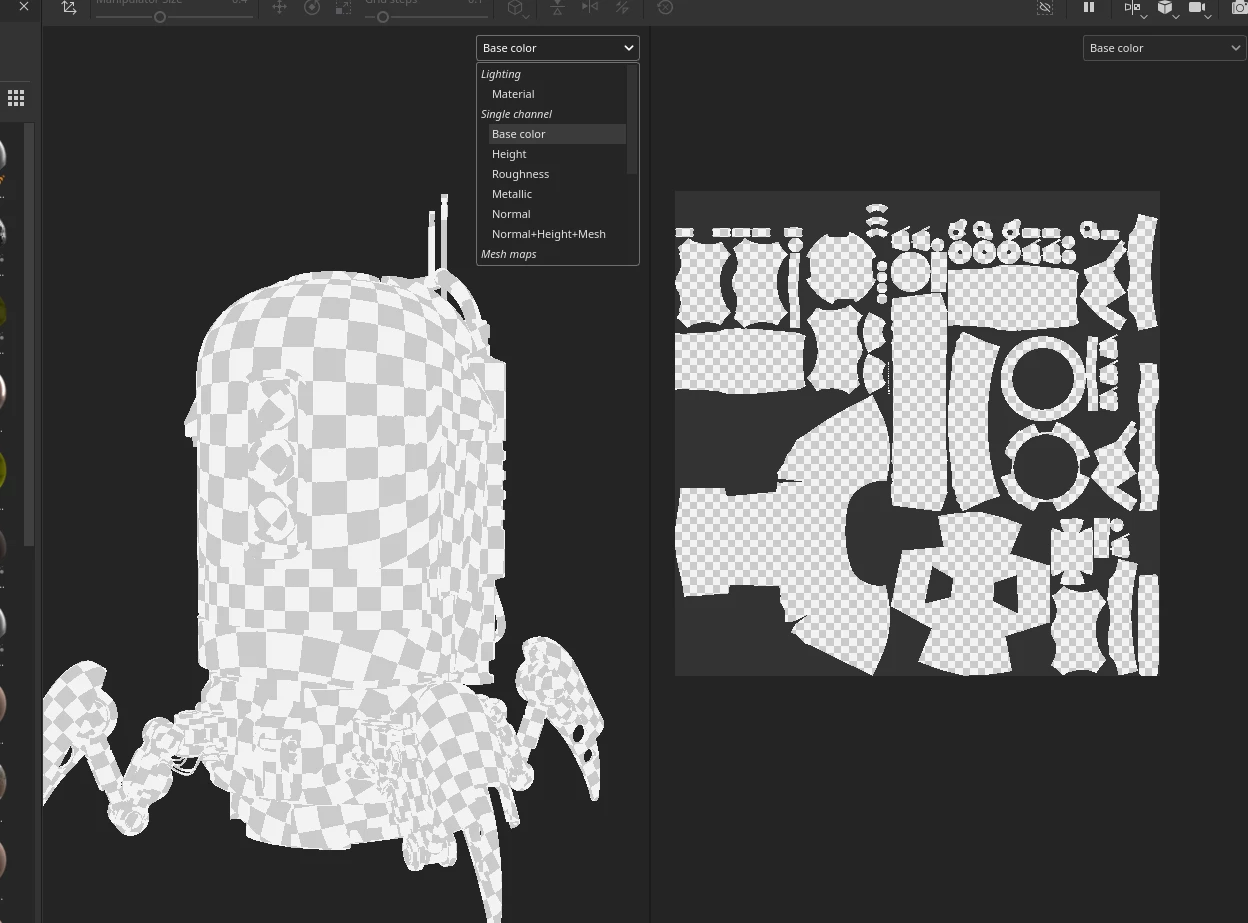Click the screenshot camera icon
The image size is (1248, 923).
1240,7
